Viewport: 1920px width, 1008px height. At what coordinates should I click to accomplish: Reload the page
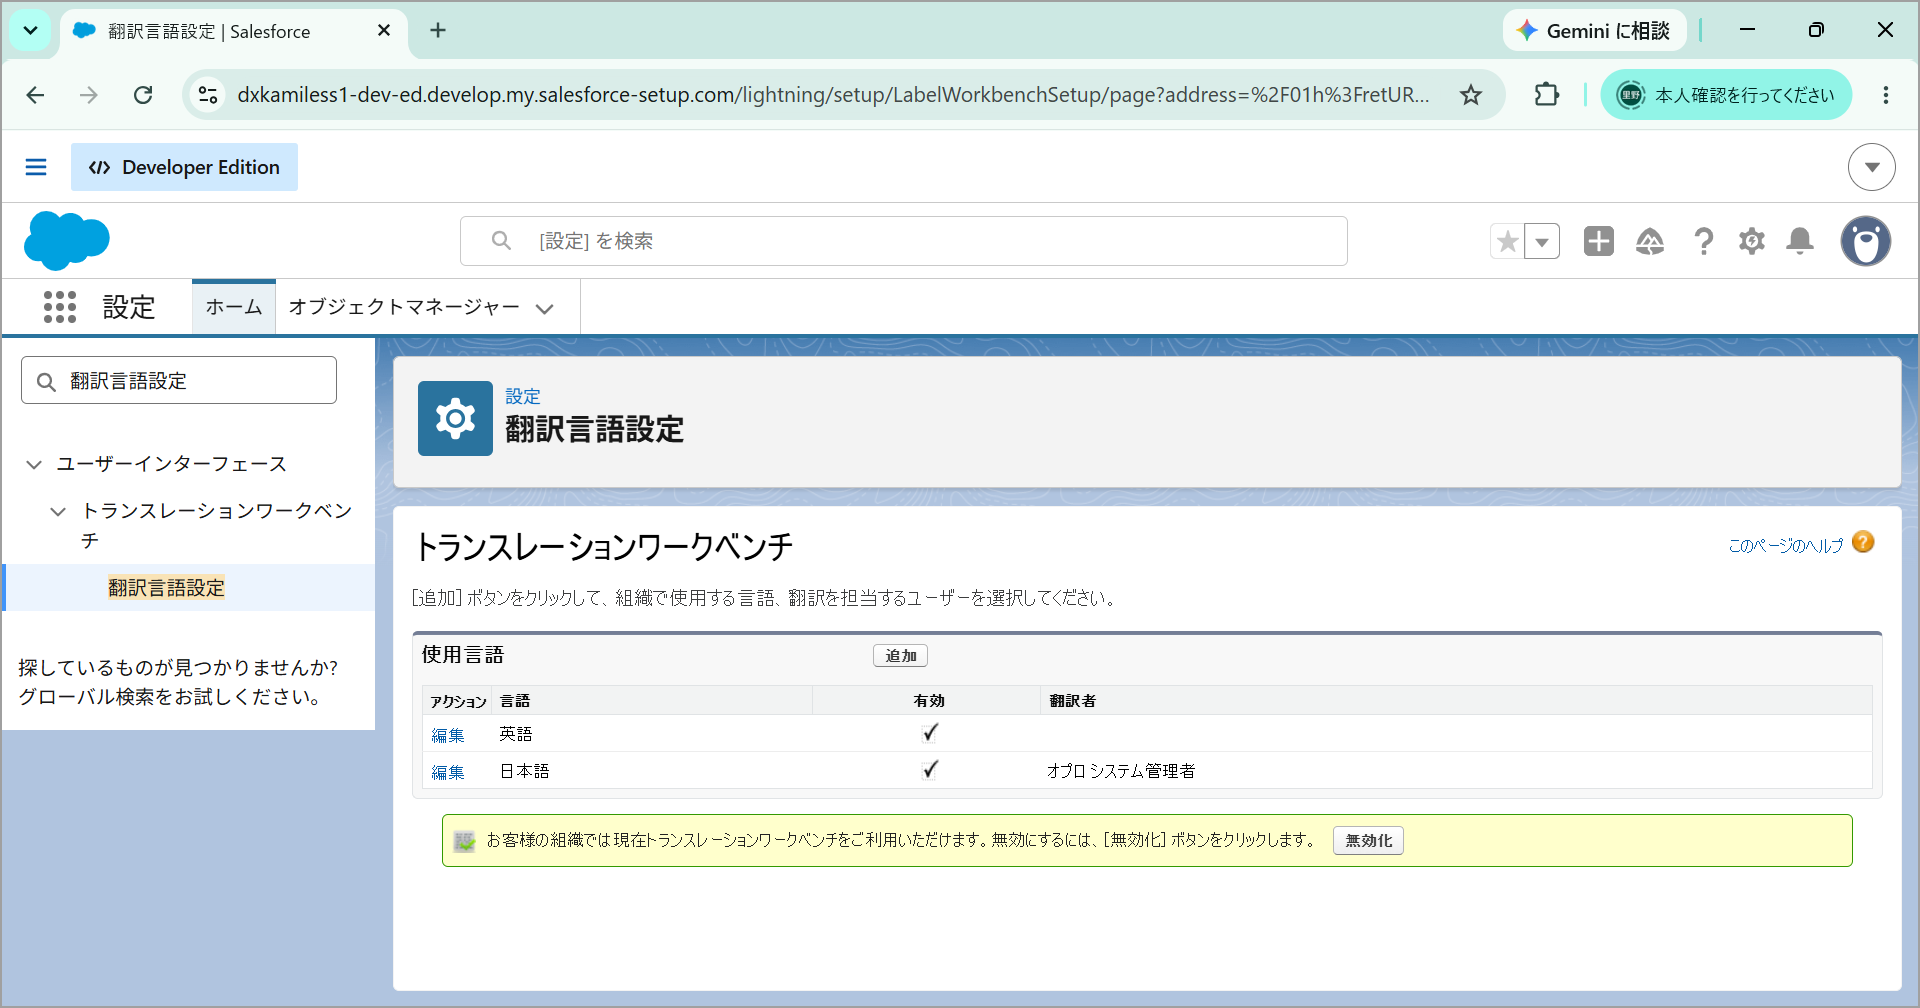pos(143,95)
